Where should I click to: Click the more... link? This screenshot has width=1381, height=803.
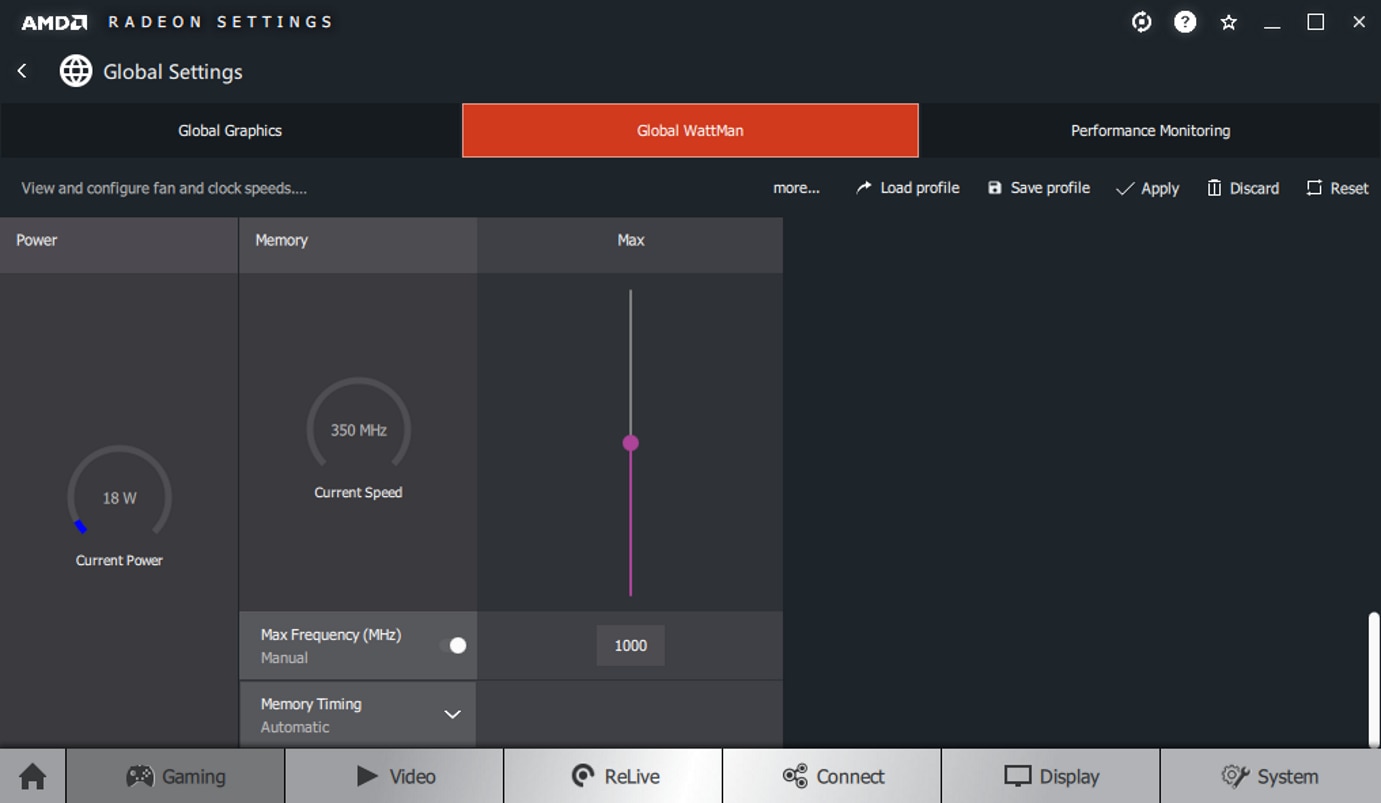[x=796, y=188]
